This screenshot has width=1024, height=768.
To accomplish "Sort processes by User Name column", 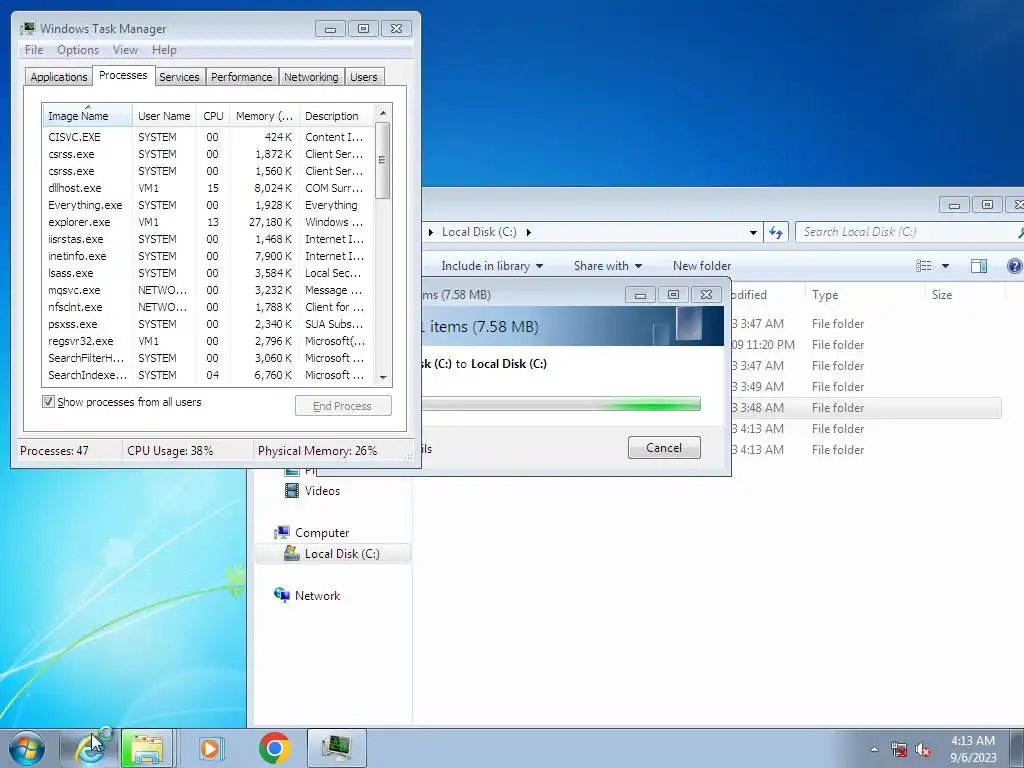I will (164, 116).
